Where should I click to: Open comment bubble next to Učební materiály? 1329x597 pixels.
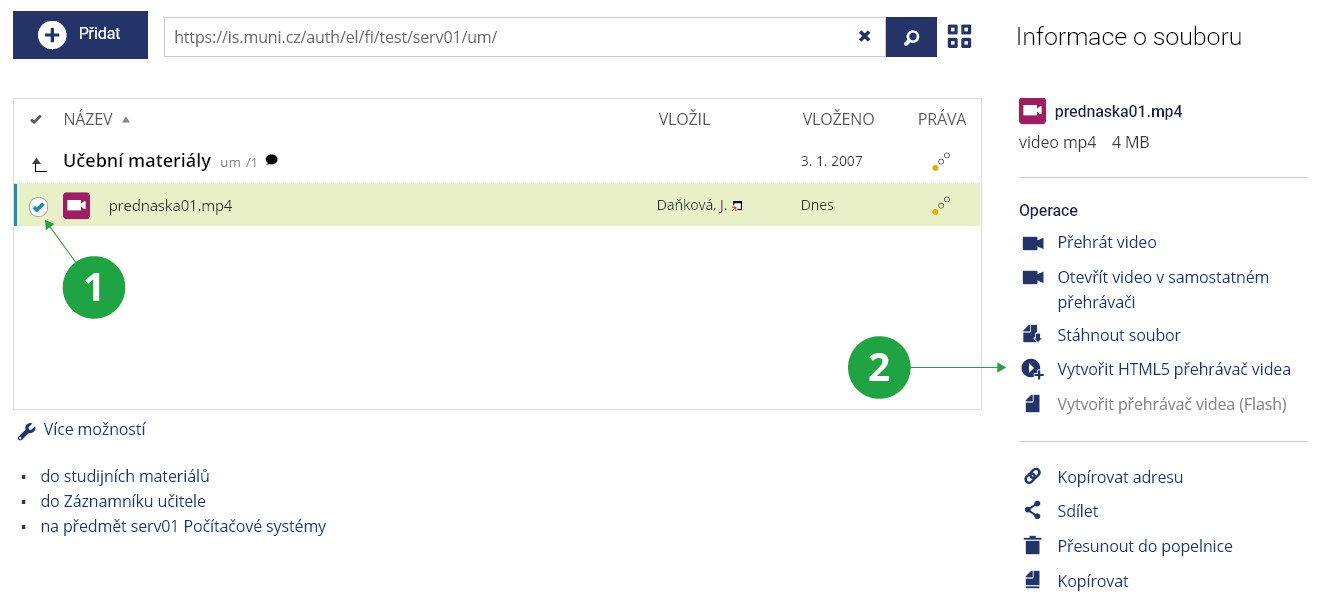click(x=272, y=160)
